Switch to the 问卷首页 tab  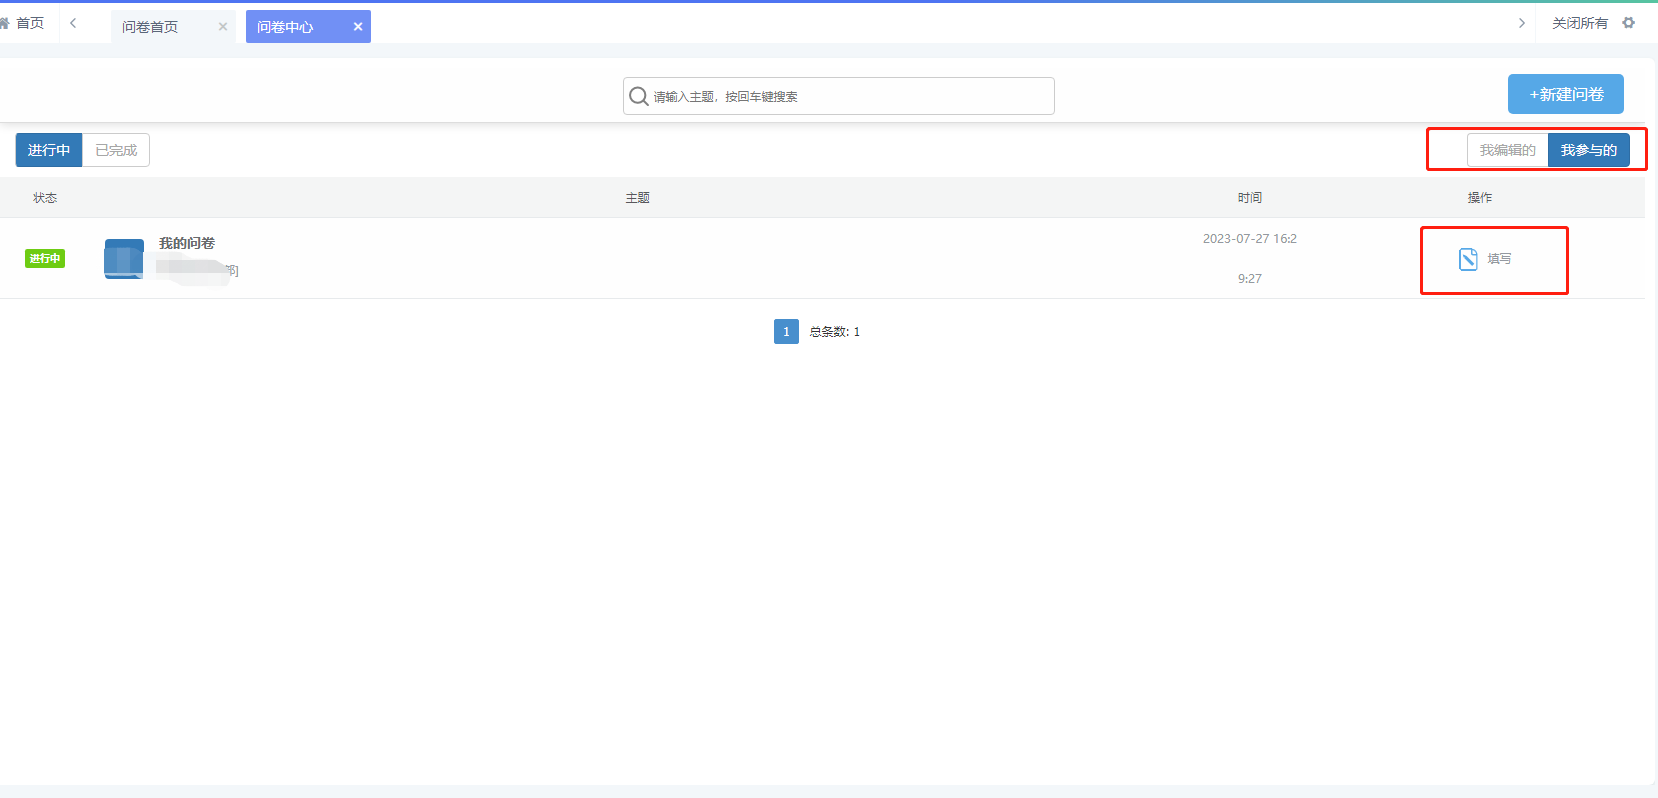point(151,27)
